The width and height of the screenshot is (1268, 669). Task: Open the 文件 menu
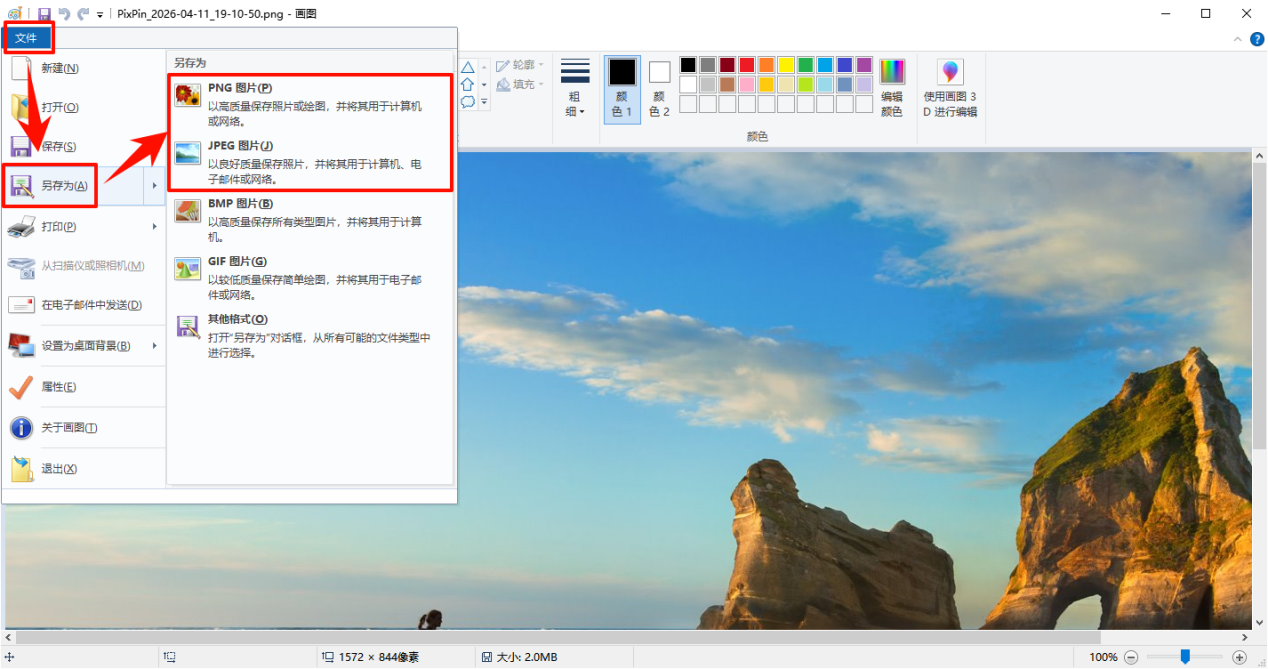(28, 37)
